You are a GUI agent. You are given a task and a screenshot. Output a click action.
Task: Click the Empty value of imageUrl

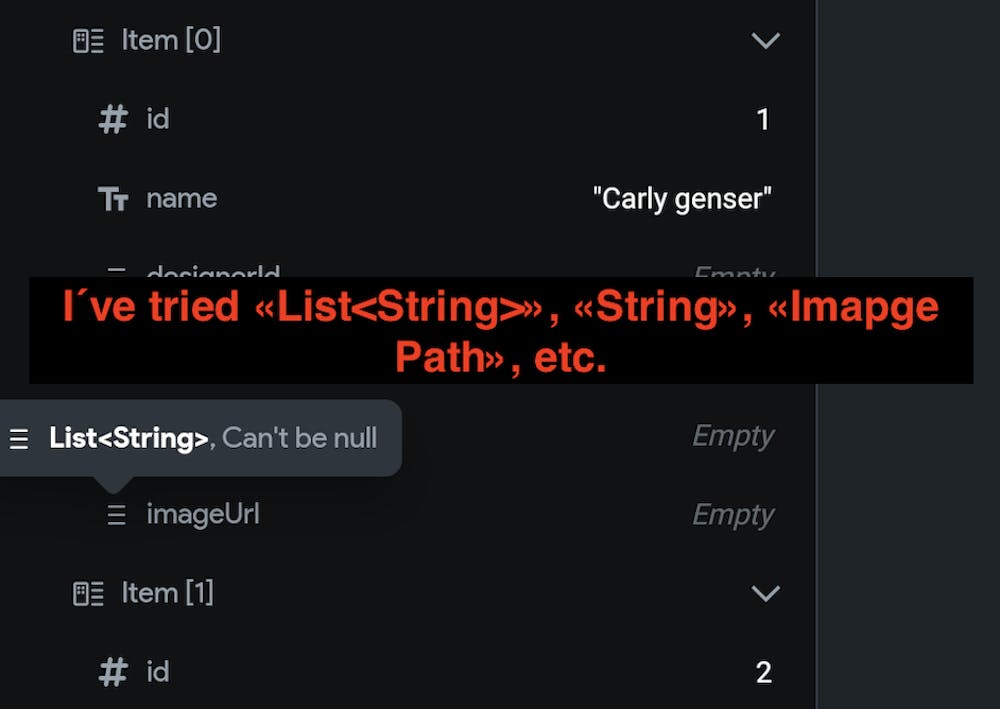coord(733,515)
